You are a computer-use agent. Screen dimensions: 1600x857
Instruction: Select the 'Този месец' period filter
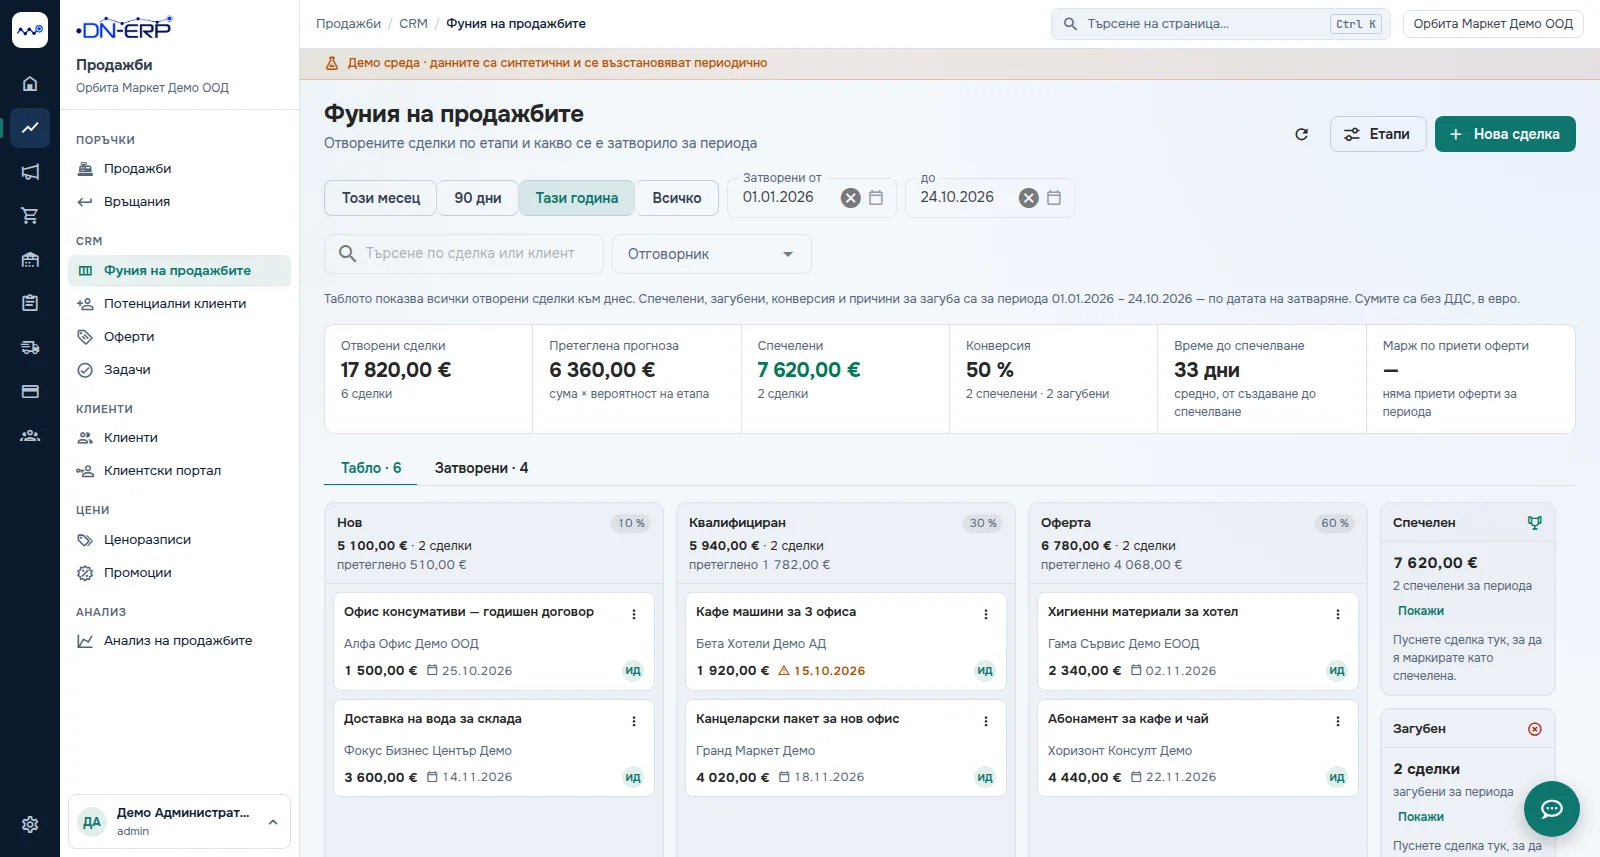point(381,198)
